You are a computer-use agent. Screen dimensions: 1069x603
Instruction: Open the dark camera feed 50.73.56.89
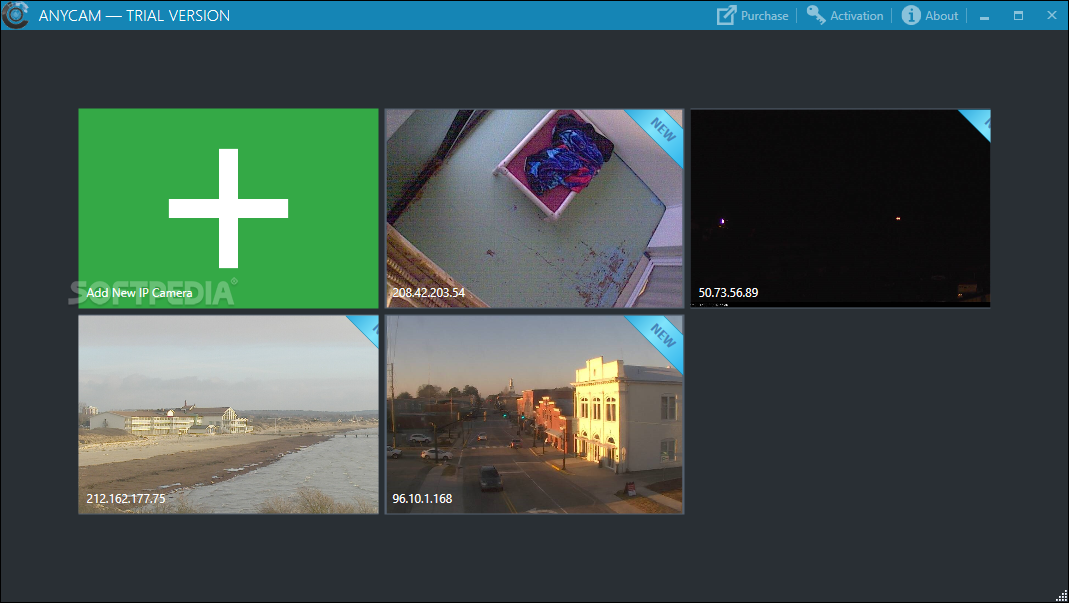click(x=841, y=208)
